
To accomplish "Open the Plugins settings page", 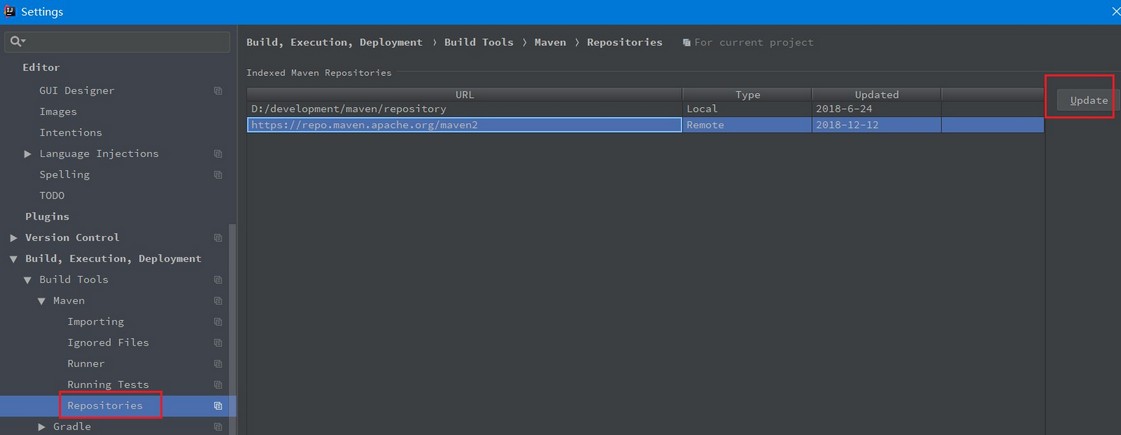I will pos(47,216).
